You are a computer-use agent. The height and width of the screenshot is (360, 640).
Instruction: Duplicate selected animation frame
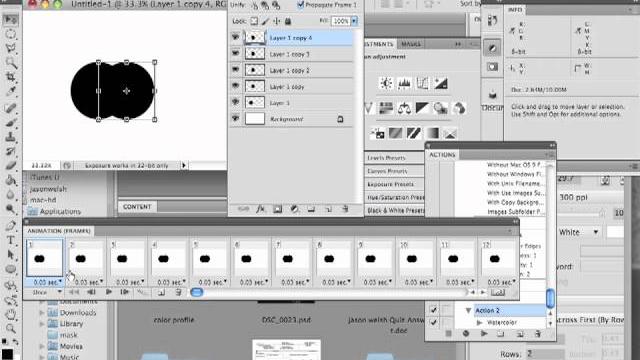161,292
